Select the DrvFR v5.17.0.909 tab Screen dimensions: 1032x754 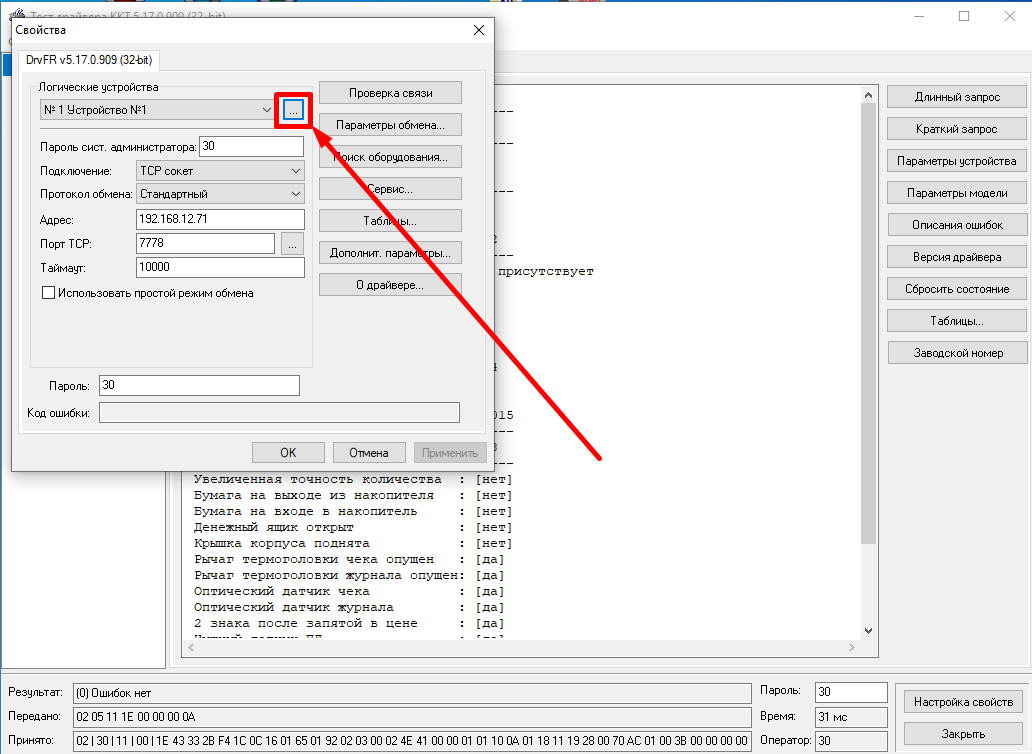tap(89, 60)
